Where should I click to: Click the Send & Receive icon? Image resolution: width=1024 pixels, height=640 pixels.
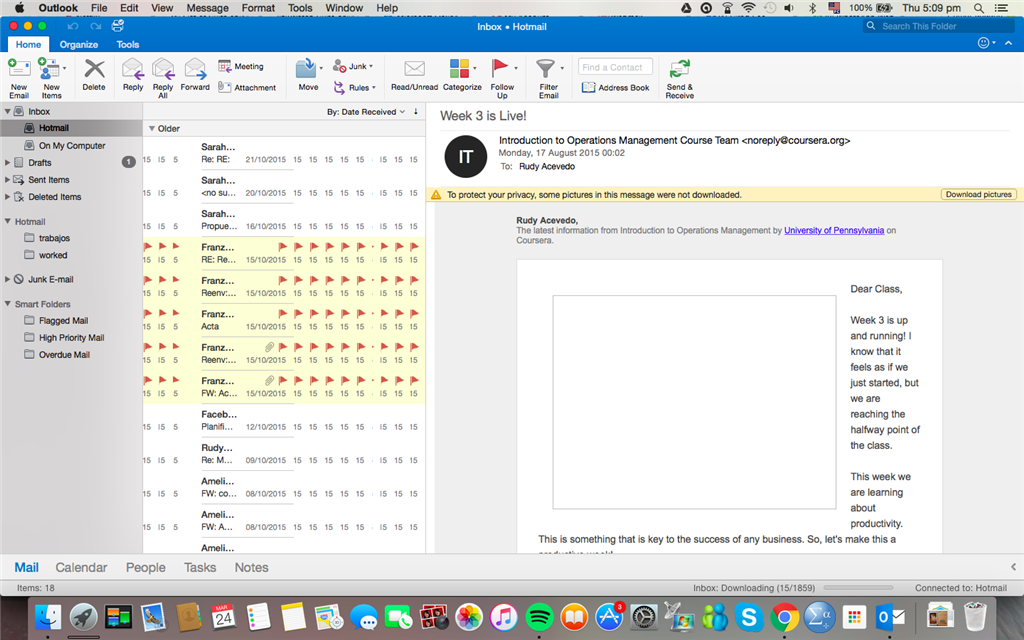[680, 69]
